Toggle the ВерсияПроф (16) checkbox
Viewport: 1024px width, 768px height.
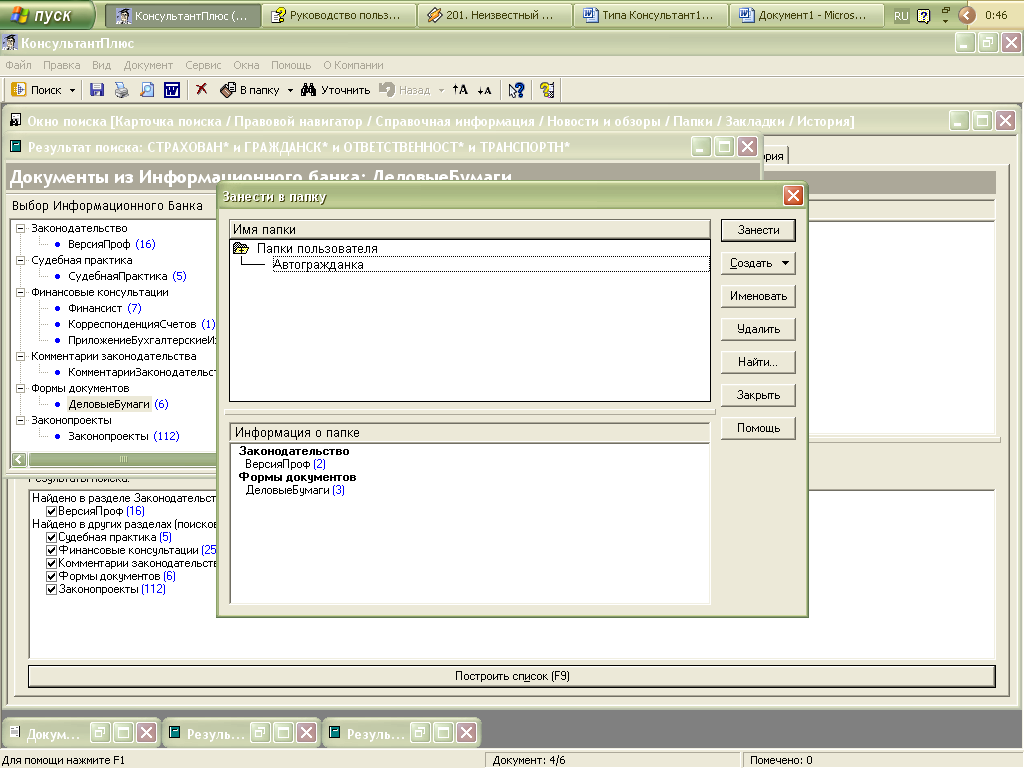click(52, 511)
